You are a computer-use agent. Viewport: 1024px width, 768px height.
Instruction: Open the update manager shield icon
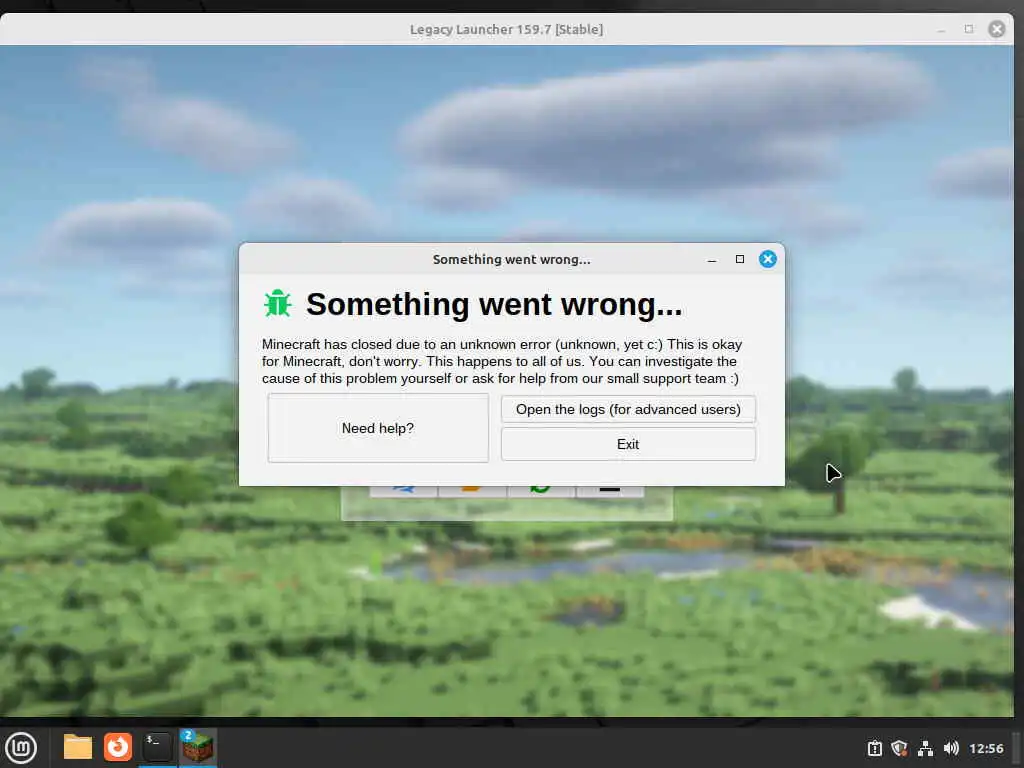pyautogui.click(x=899, y=748)
